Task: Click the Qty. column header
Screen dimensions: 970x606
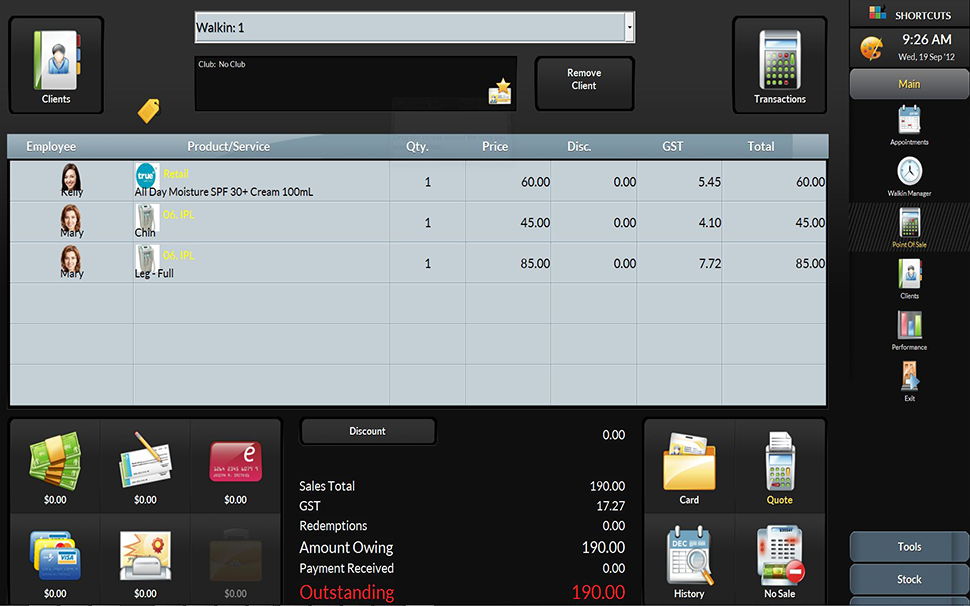Action: 418,147
